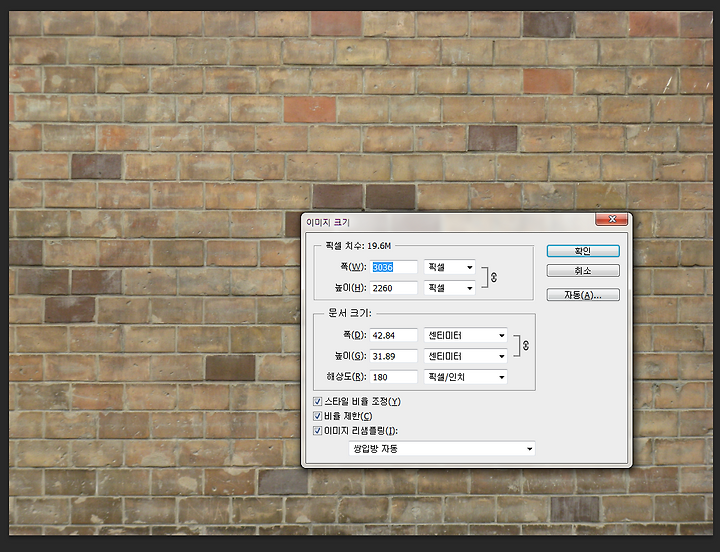The image size is (720, 552).
Task: Click the chain link icon beside pixel dimensions
Action: click(x=494, y=277)
